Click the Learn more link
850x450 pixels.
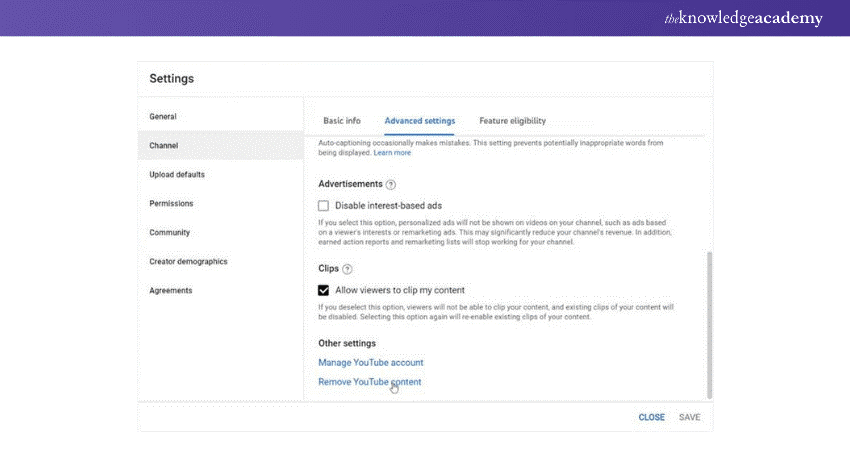click(x=392, y=153)
